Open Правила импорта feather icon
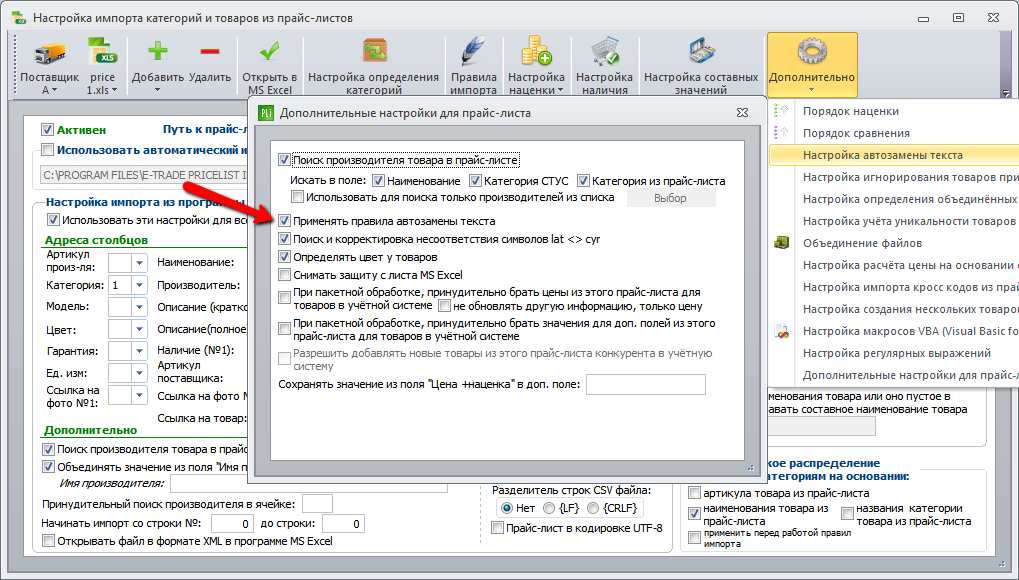Image resolution: width=1019 pixels, height=580 pixels. (473, 52)
